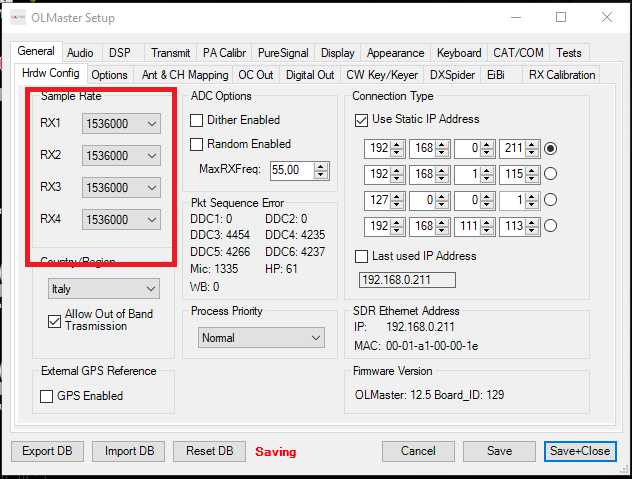This screenshot has width=632, height=479.
Task: Open the OC Out sub-tab
Action: pyautogui.click(x=256, y=75)
